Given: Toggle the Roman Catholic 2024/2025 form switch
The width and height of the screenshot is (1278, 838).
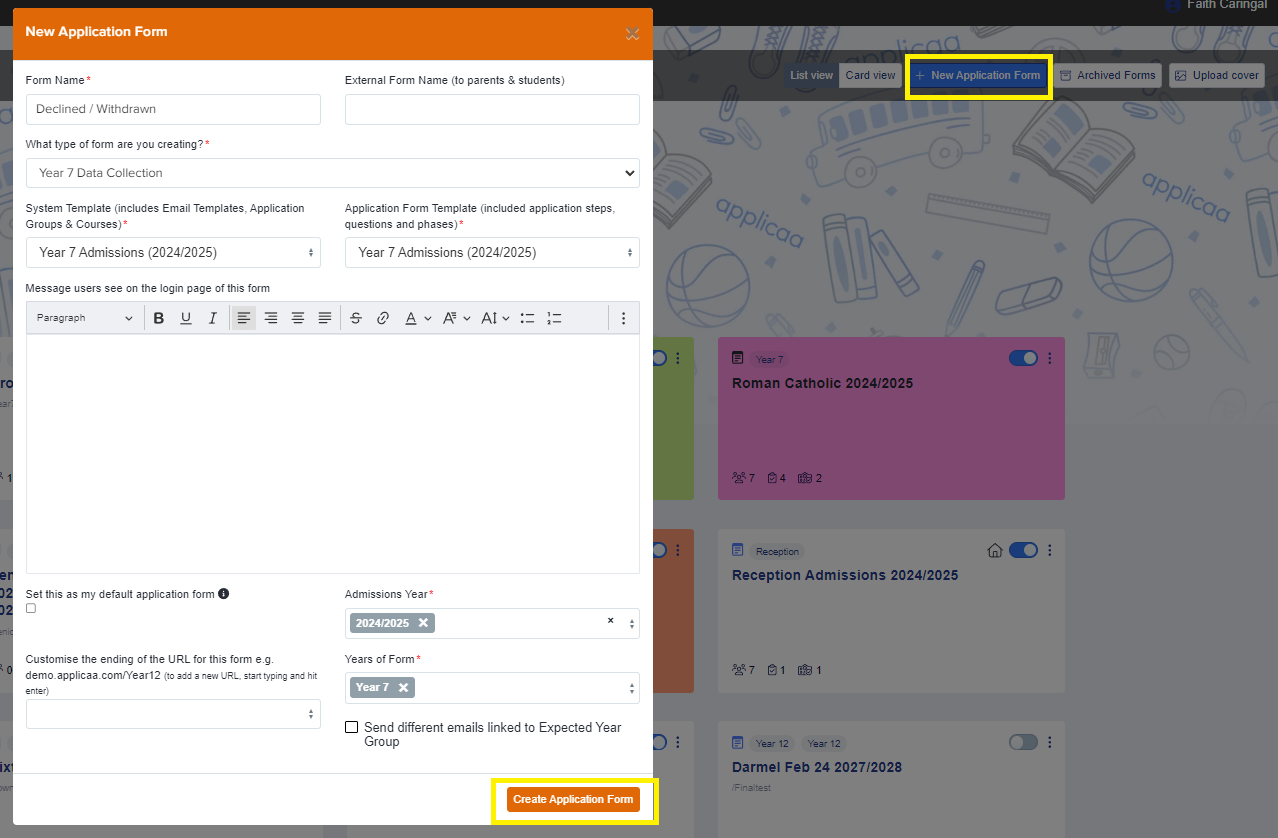Looking at the screenshot, I should 1023,358.
